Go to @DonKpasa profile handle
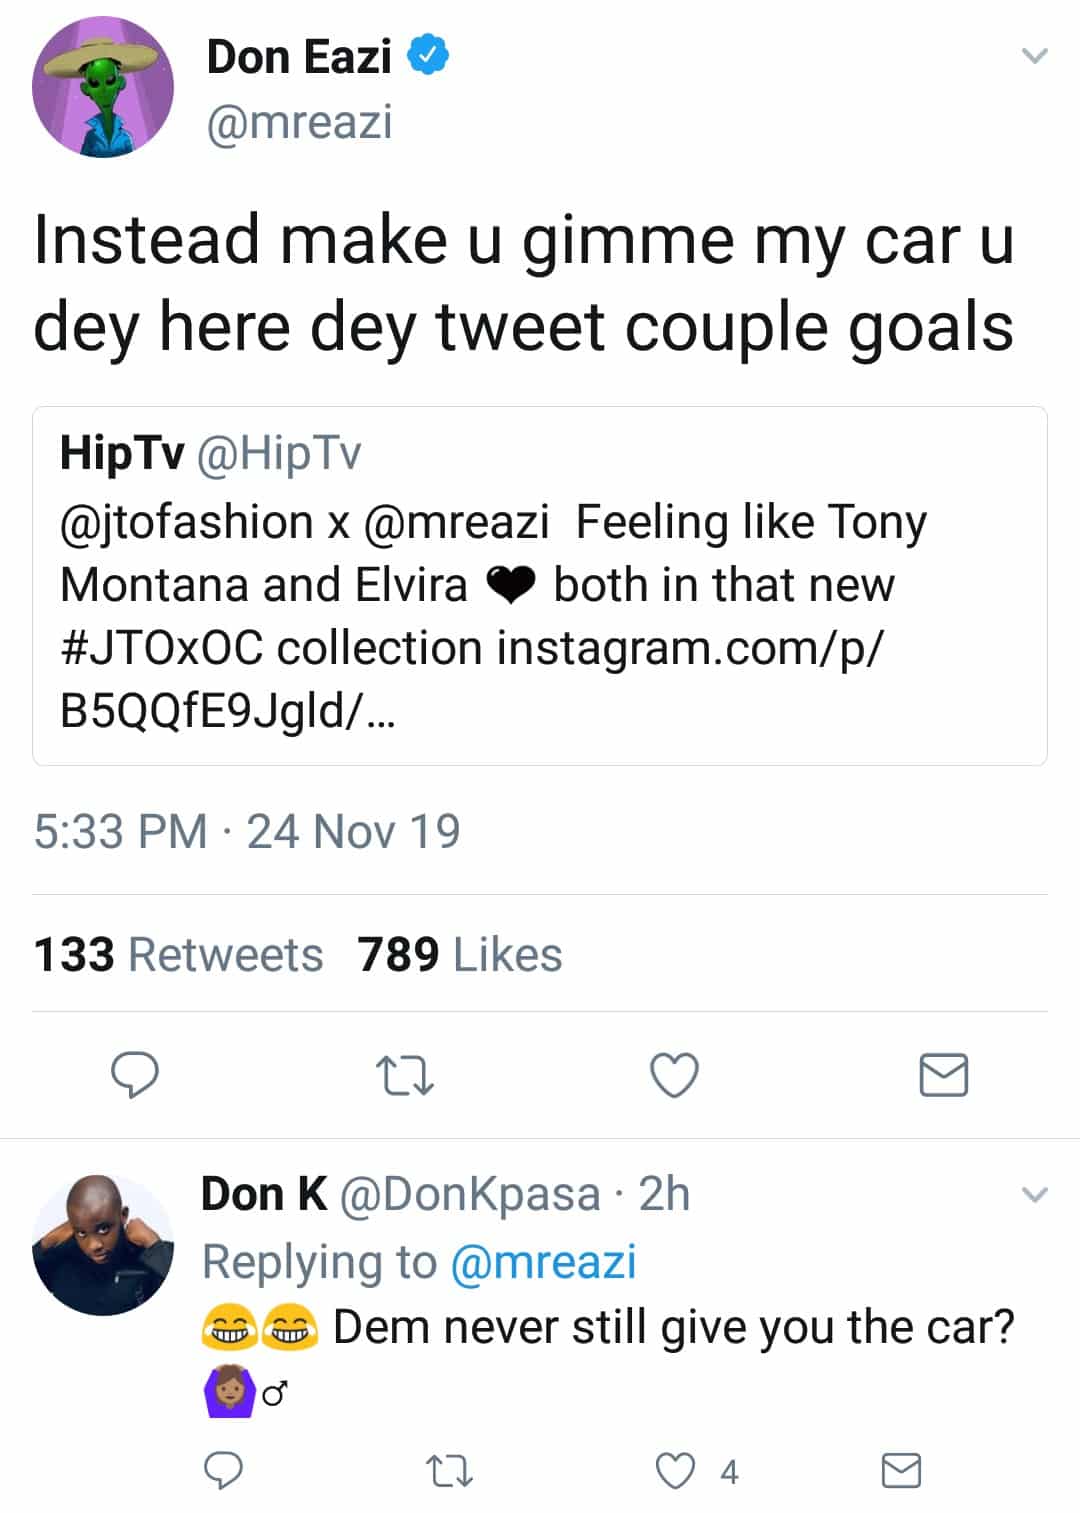 click(x=470, y=1194)
